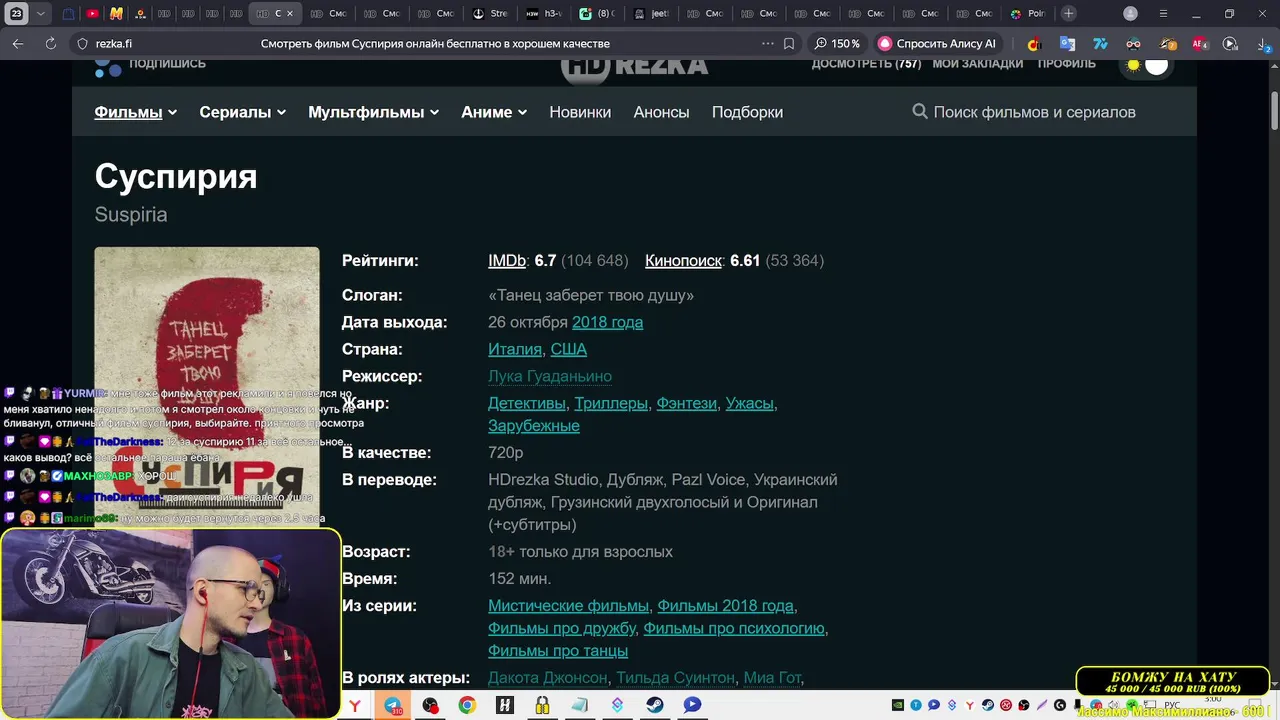Open the browser hamburger menu
Viewport: 1280px width, 720px height.
pyautogui.click(x=1163, y=14)
